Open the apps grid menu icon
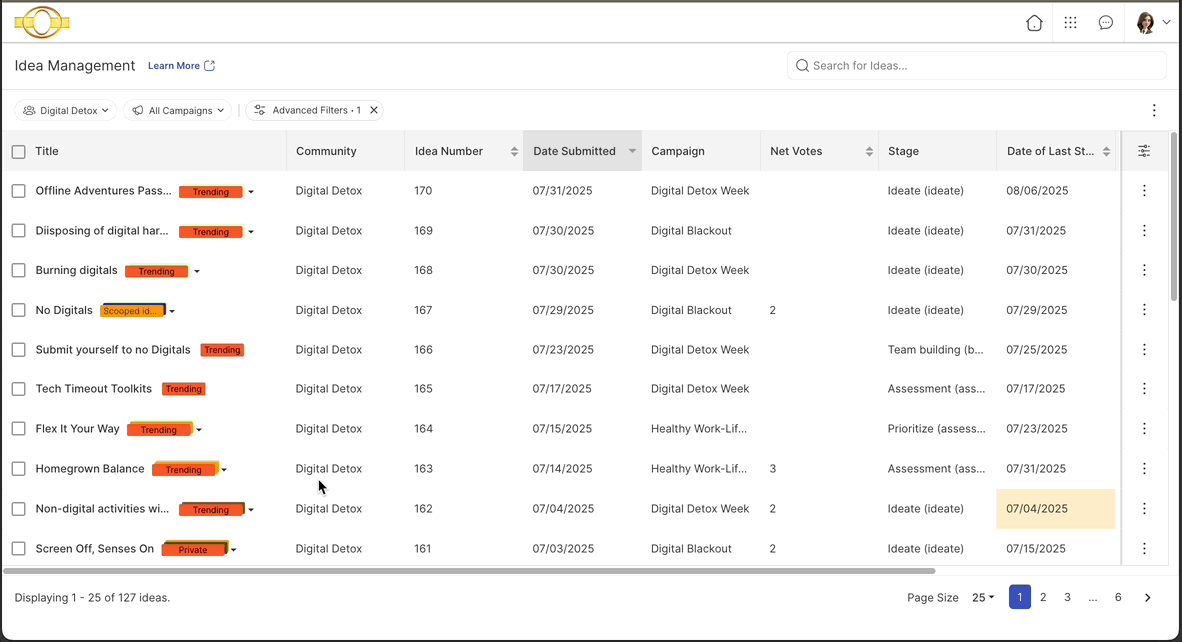 [1070, 23]
